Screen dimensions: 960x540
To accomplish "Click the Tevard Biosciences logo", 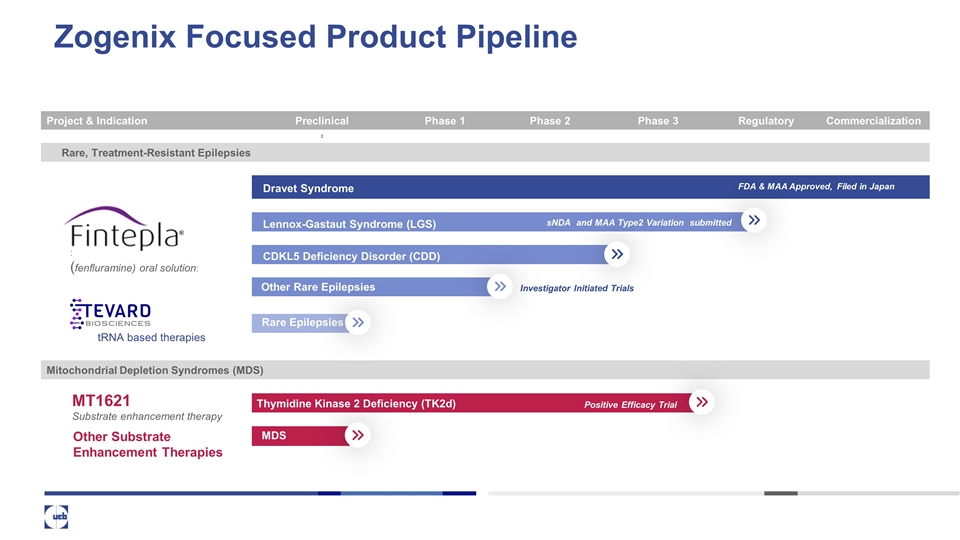I will click(111, 313).
